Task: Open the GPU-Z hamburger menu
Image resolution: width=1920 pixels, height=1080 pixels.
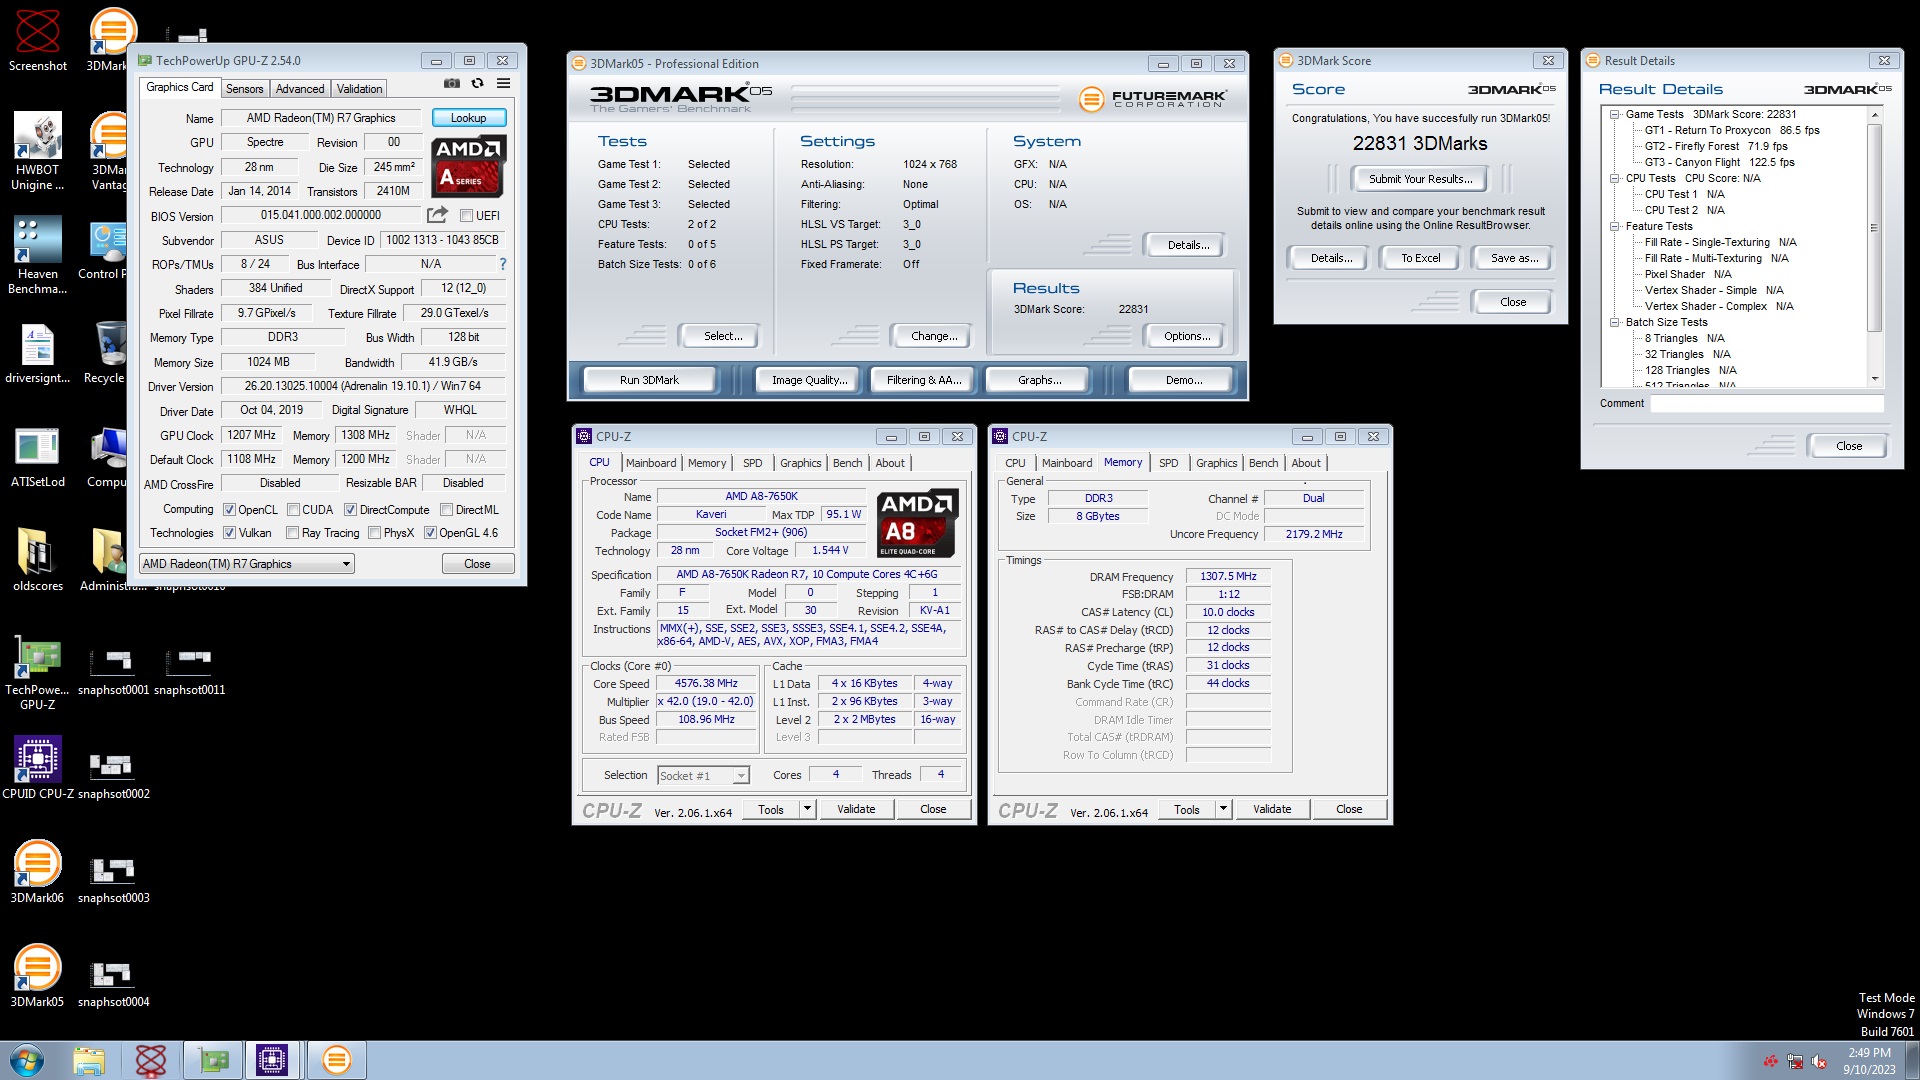Action: point(504,84)
